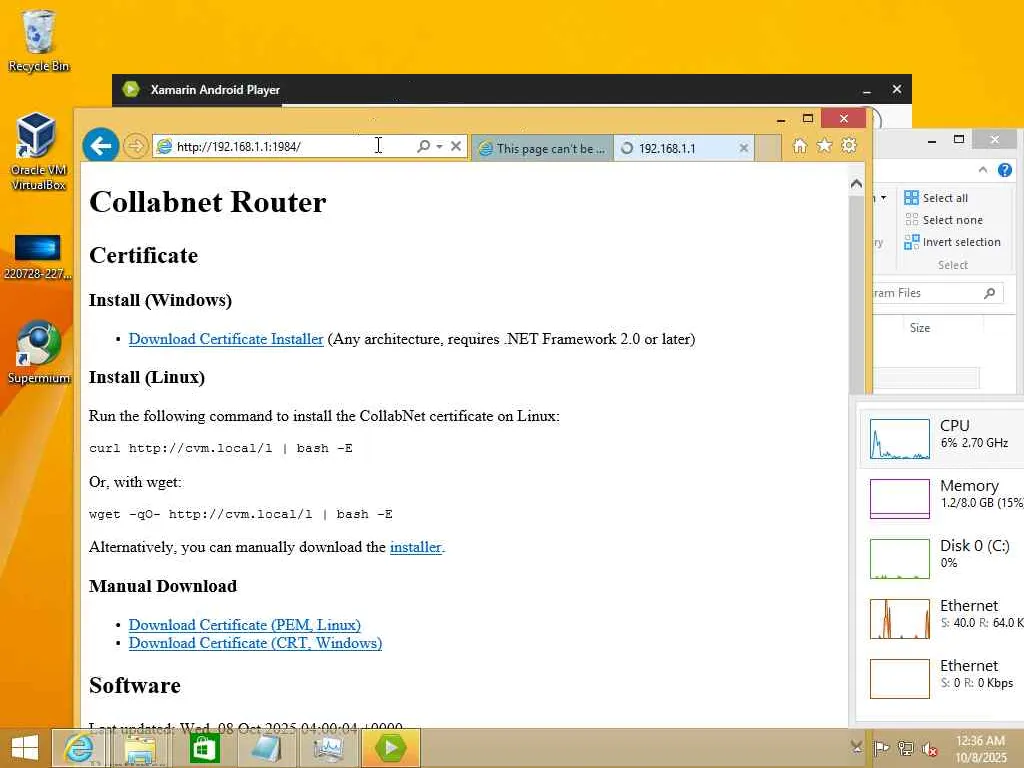Click the Size column header in File Explorer

tap(920, 328)
